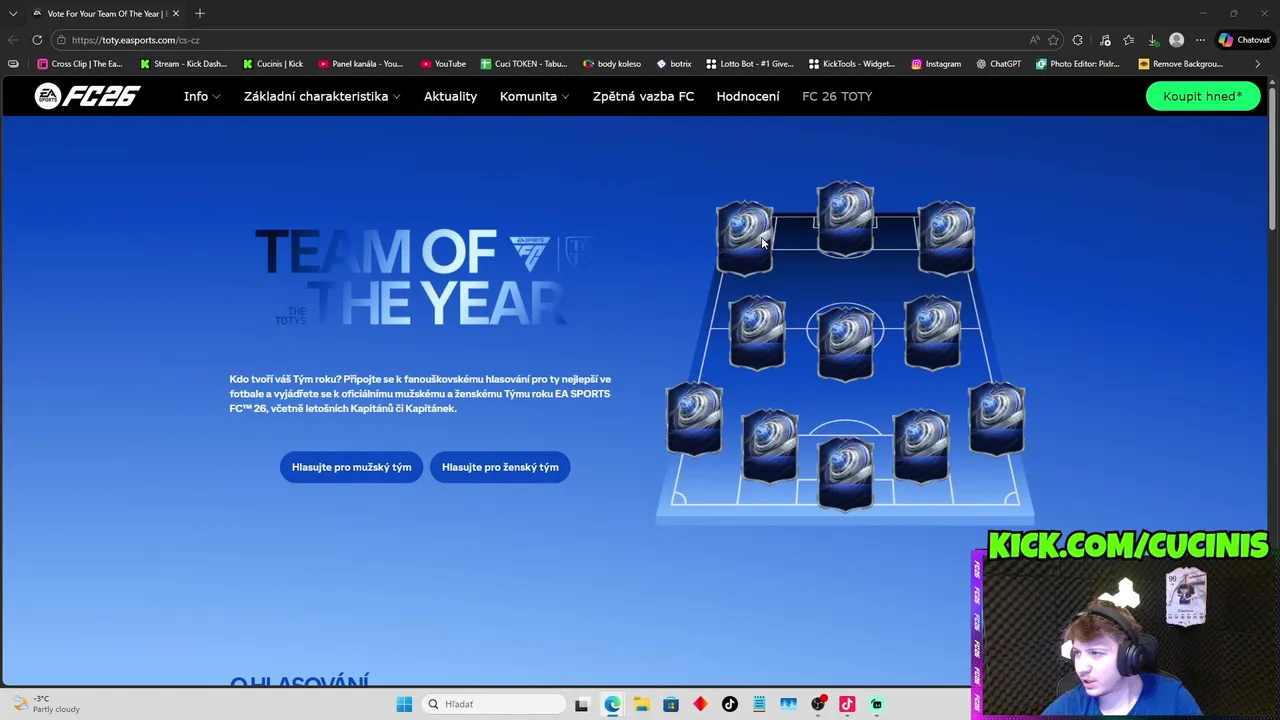
Task: Open the Windows Start menu
Action: pos(404,704)
